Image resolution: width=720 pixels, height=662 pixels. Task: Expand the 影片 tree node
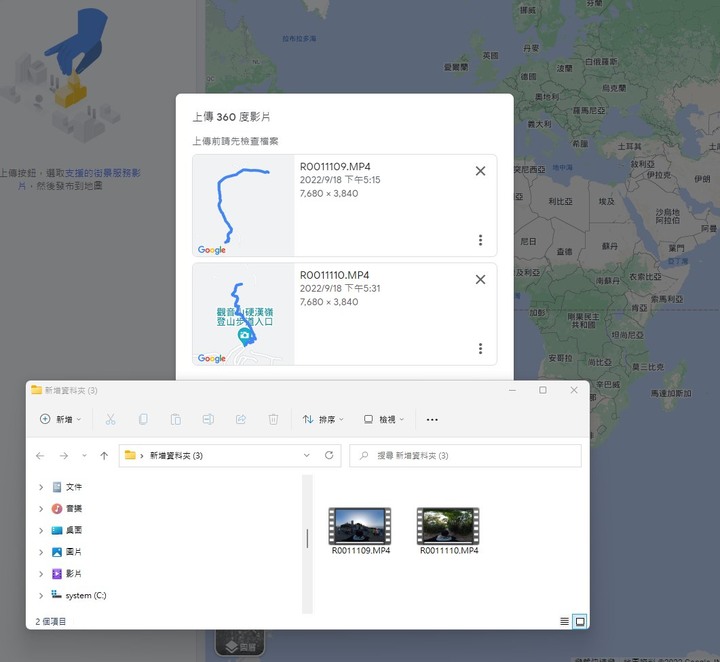click(41, 574)
